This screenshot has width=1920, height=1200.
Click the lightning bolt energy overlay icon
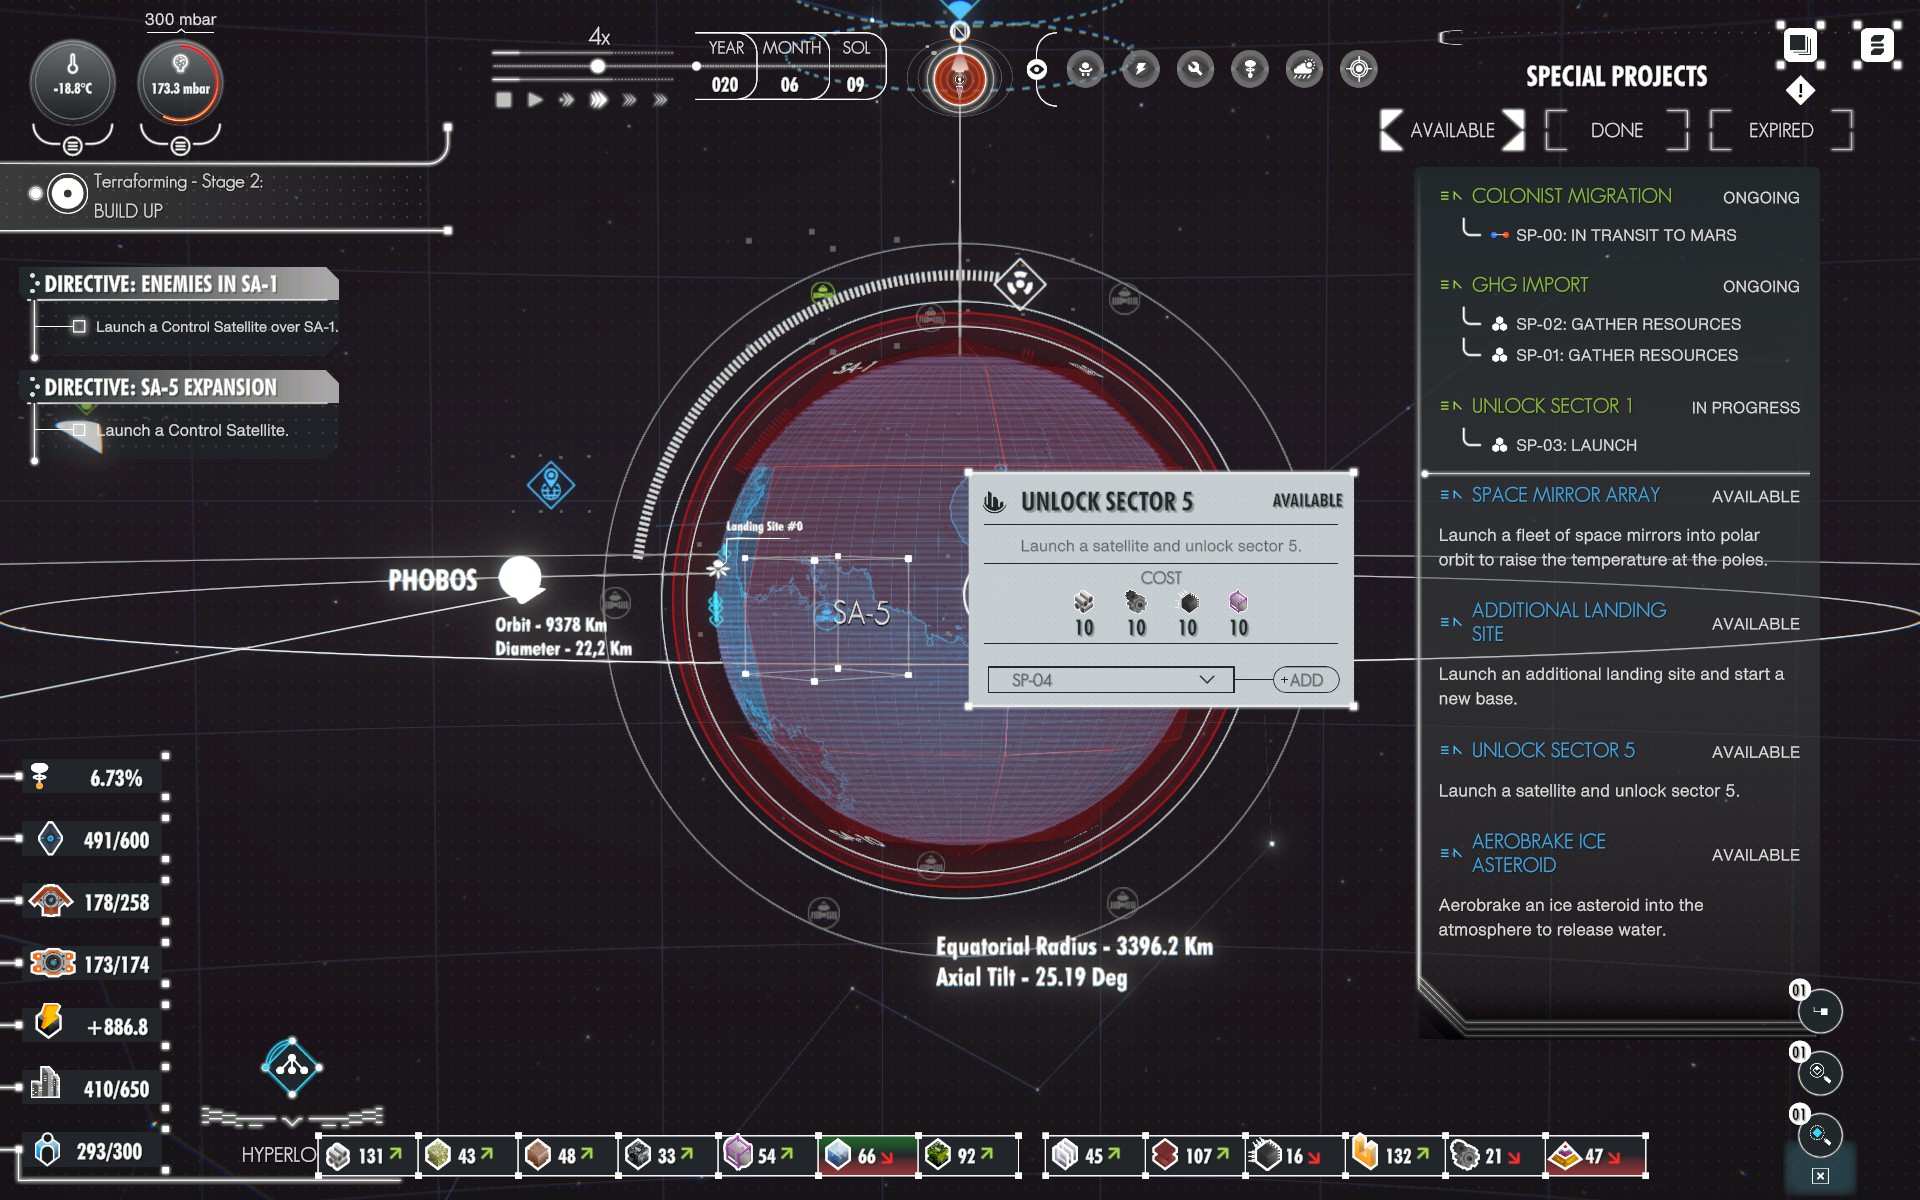1140,69
